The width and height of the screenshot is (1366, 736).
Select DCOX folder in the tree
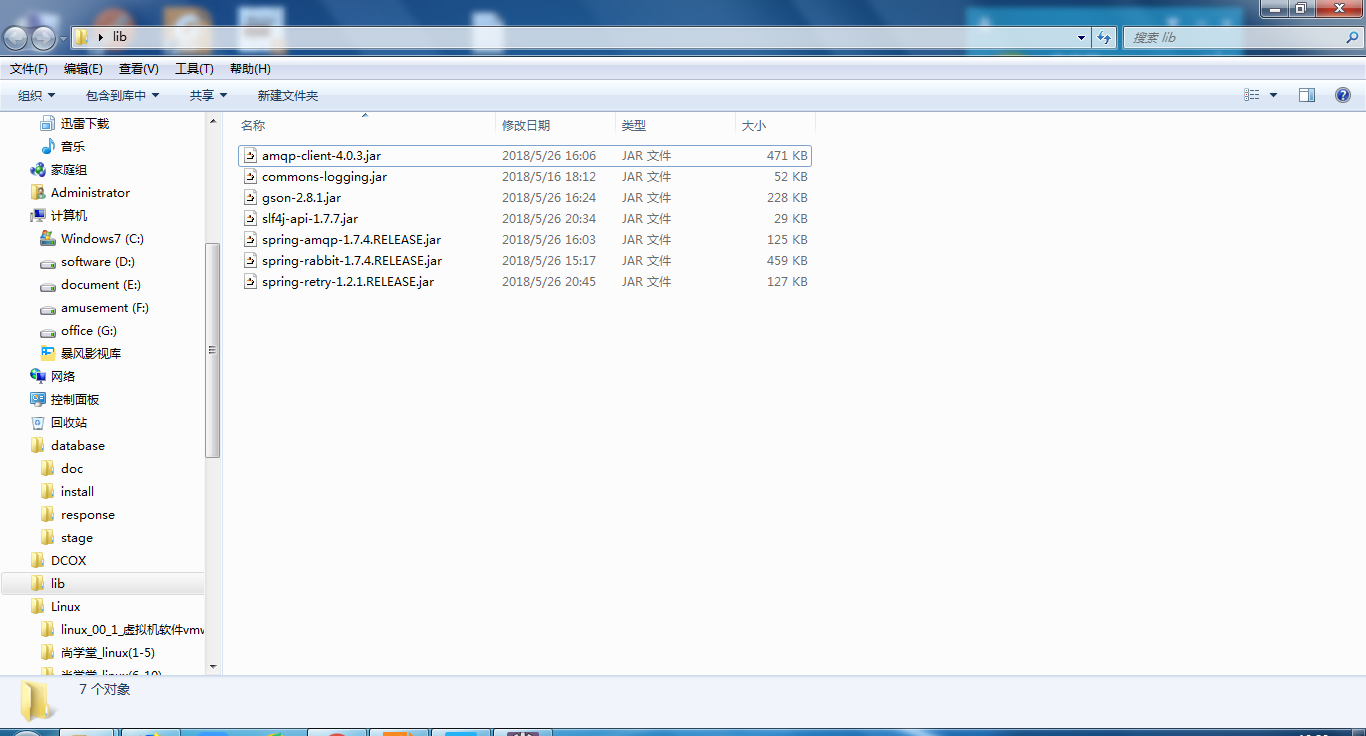(x=69, y=561)
